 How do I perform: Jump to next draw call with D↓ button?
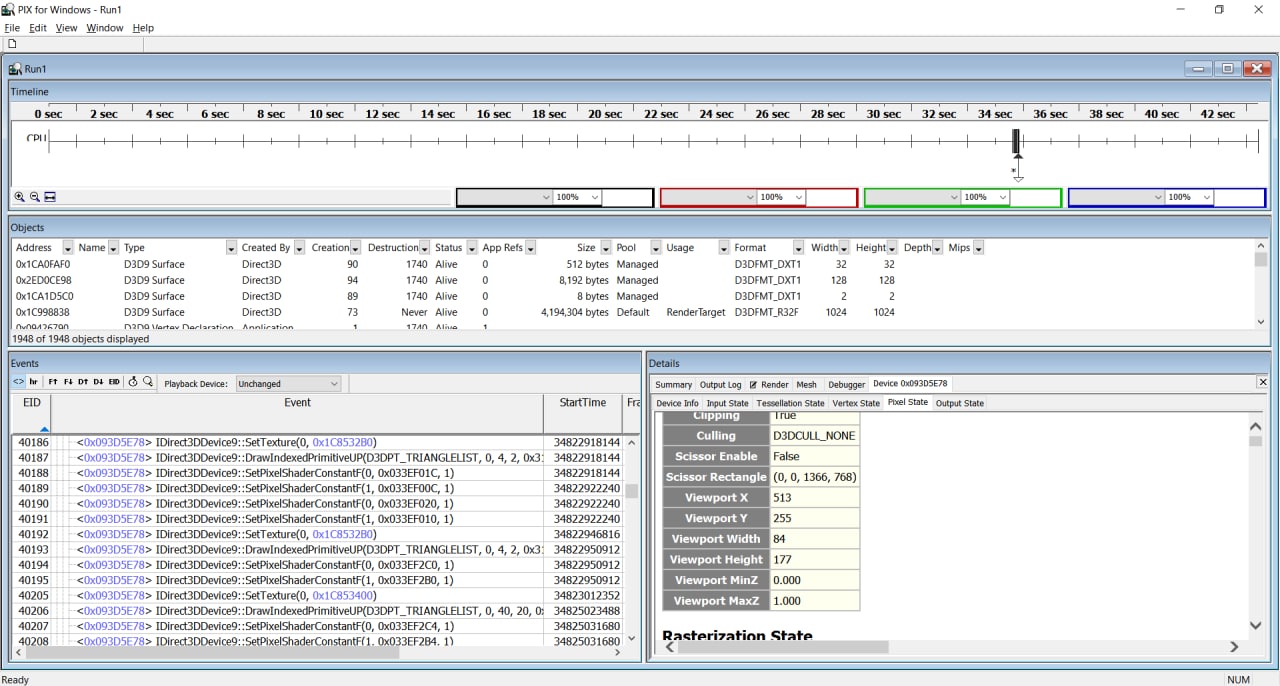(99, 382)
